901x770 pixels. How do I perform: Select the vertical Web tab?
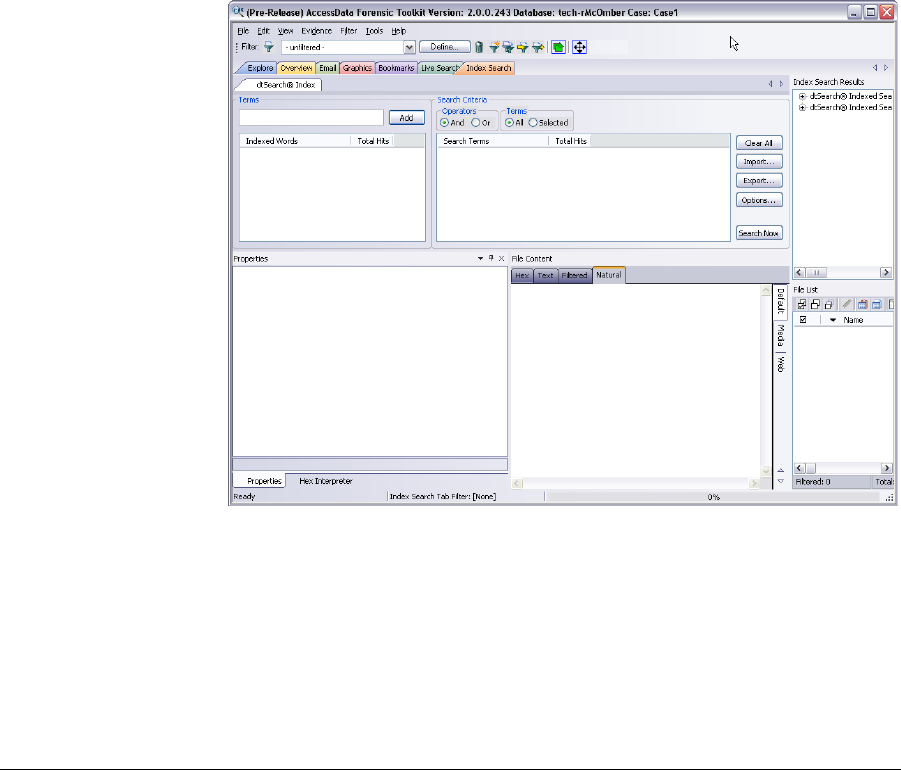coord(780,363)
